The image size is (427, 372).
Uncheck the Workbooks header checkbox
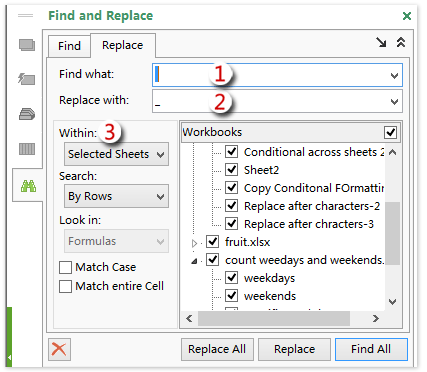390,132
